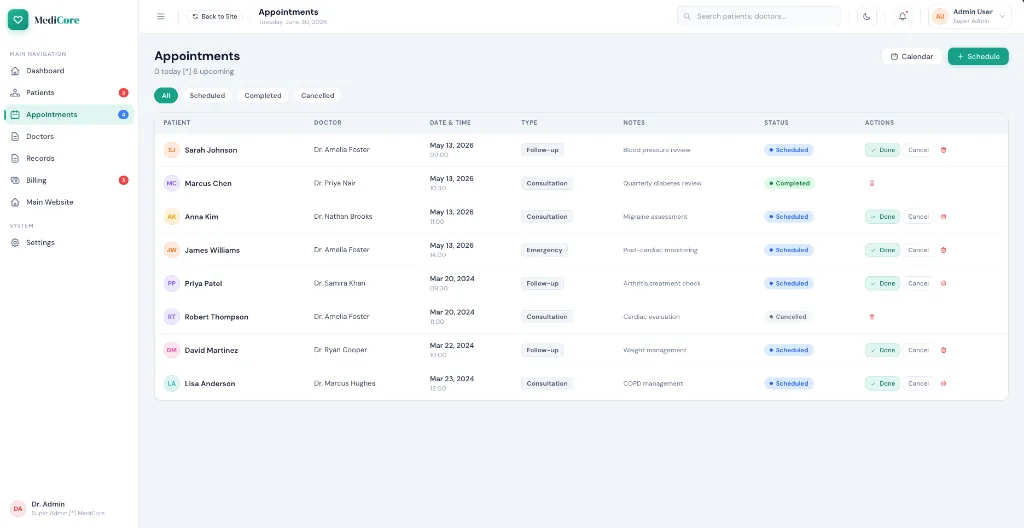Filter by Completed appointments
The height and width of the screenshot is (528, 1024).
263,95
